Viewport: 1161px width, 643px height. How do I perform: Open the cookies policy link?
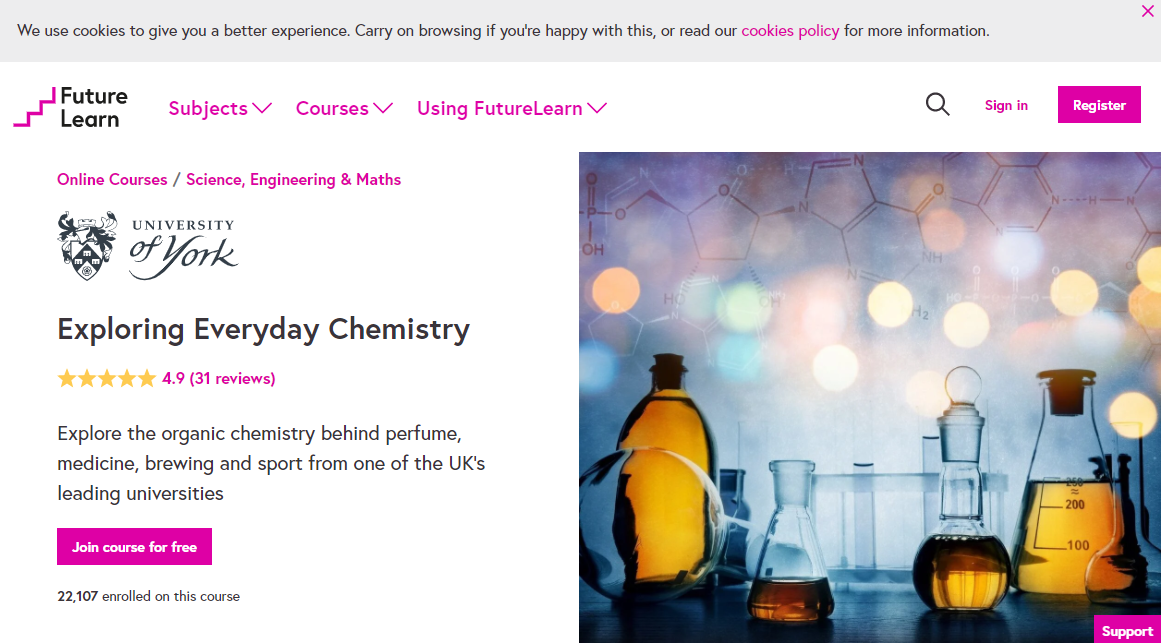click(x=790, y=31)
